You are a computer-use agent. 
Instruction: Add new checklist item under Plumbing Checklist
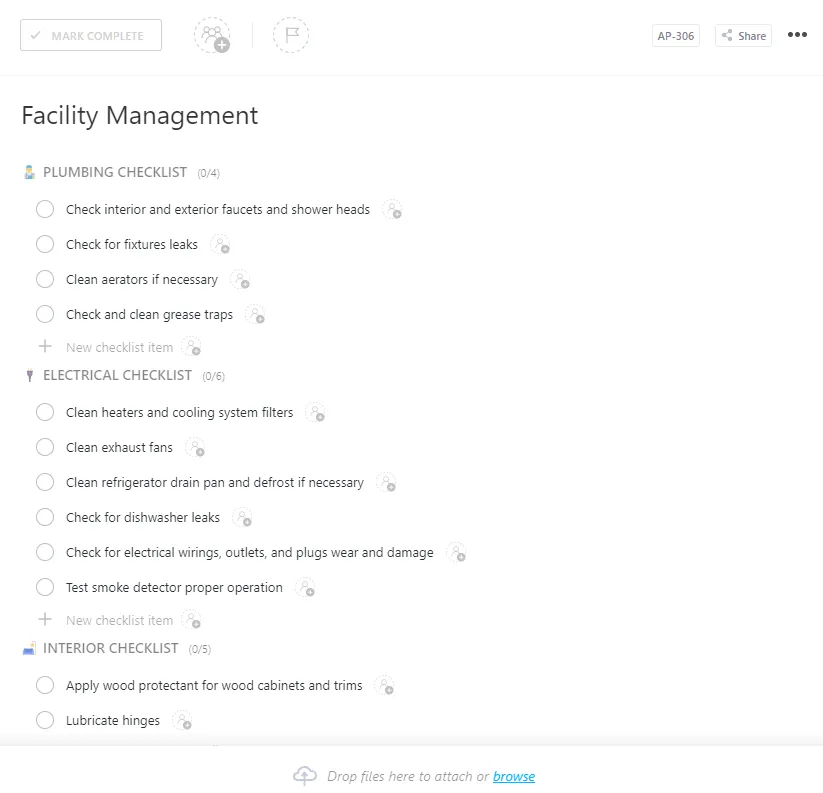click(x=119, y=347)
